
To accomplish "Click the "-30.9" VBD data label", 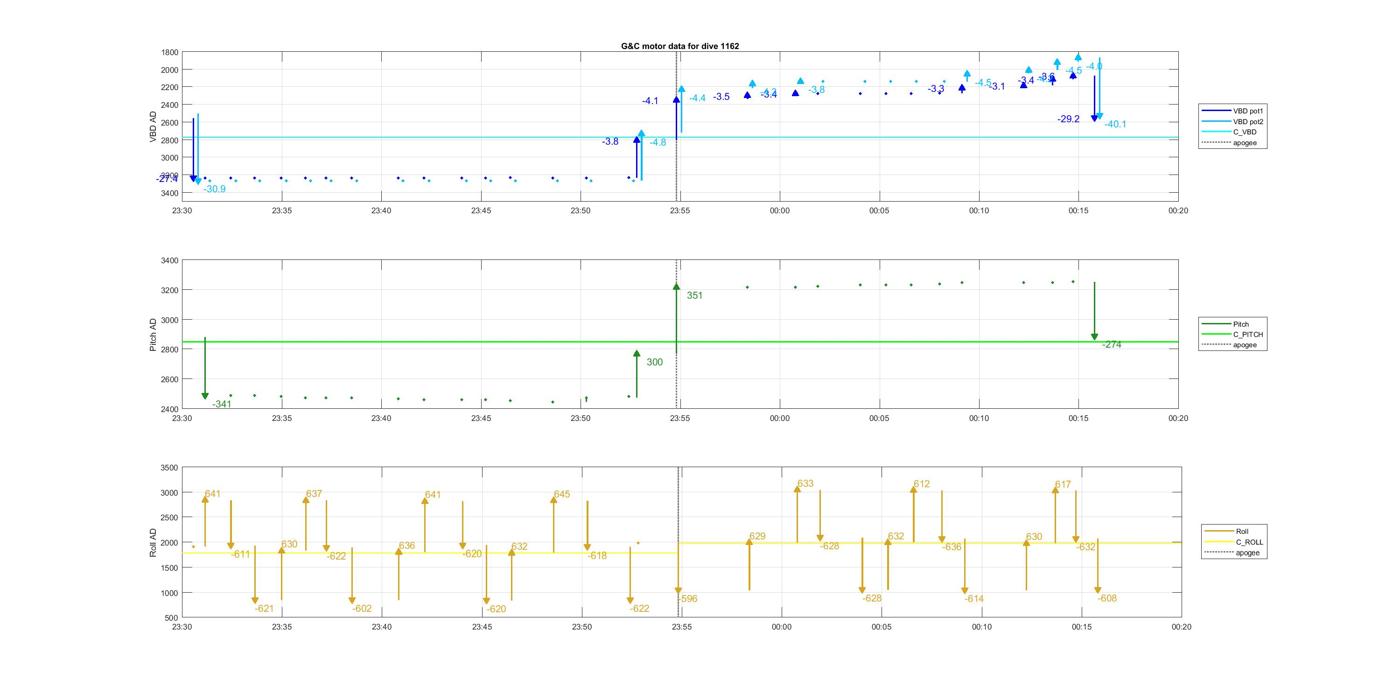I will pyautogui.click(x=214, y=189).
